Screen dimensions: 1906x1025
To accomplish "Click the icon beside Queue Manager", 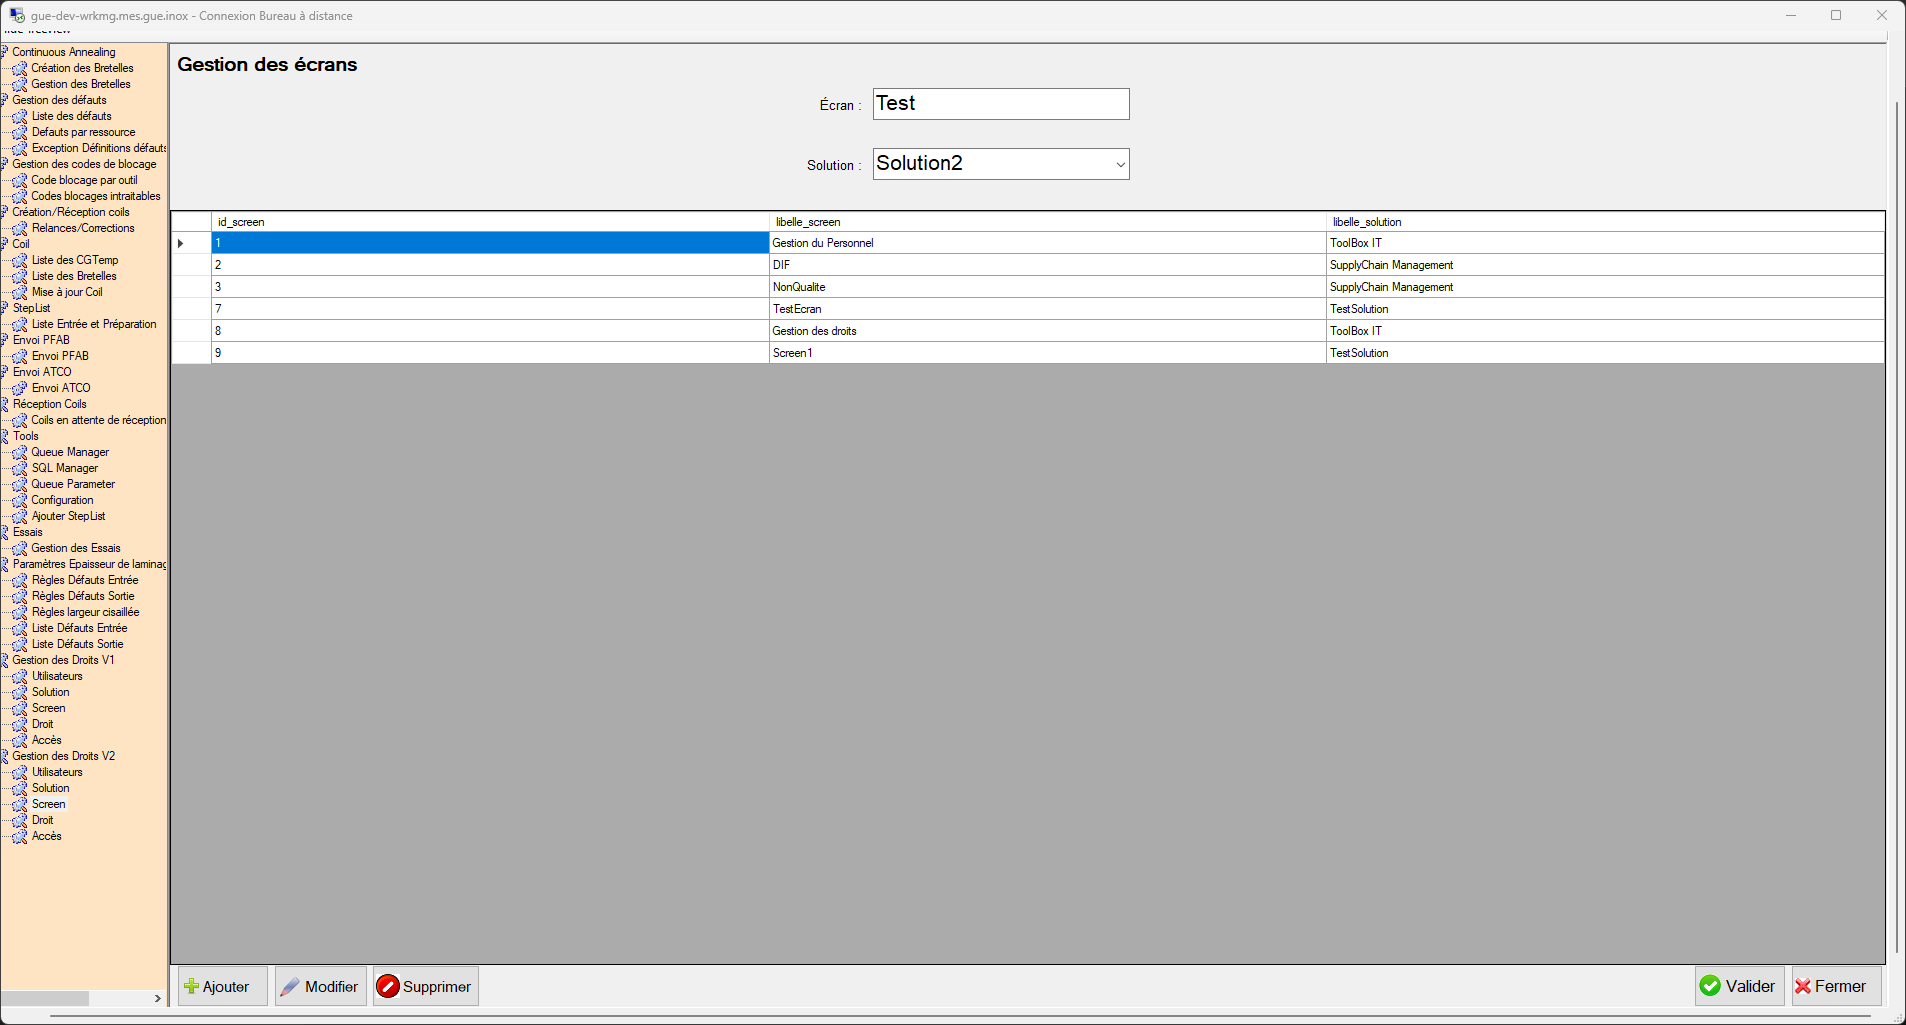I will (19, 452).
